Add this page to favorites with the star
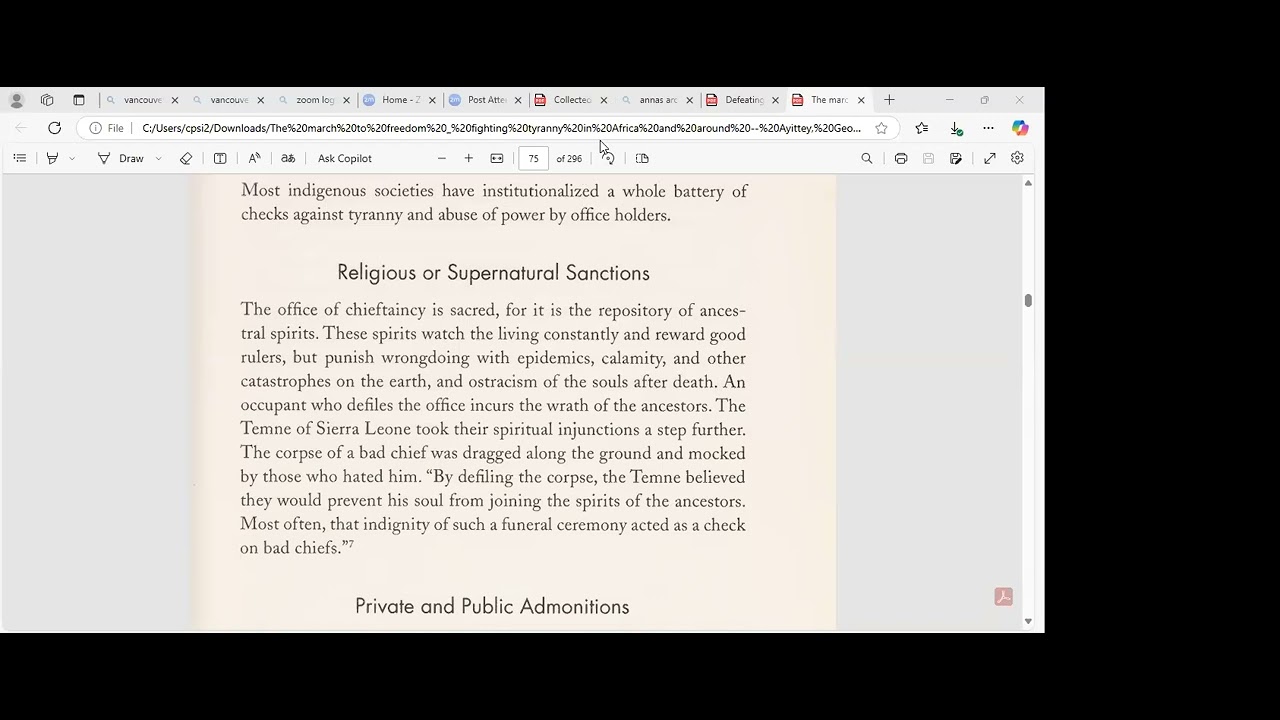 (x=881, y=128)
